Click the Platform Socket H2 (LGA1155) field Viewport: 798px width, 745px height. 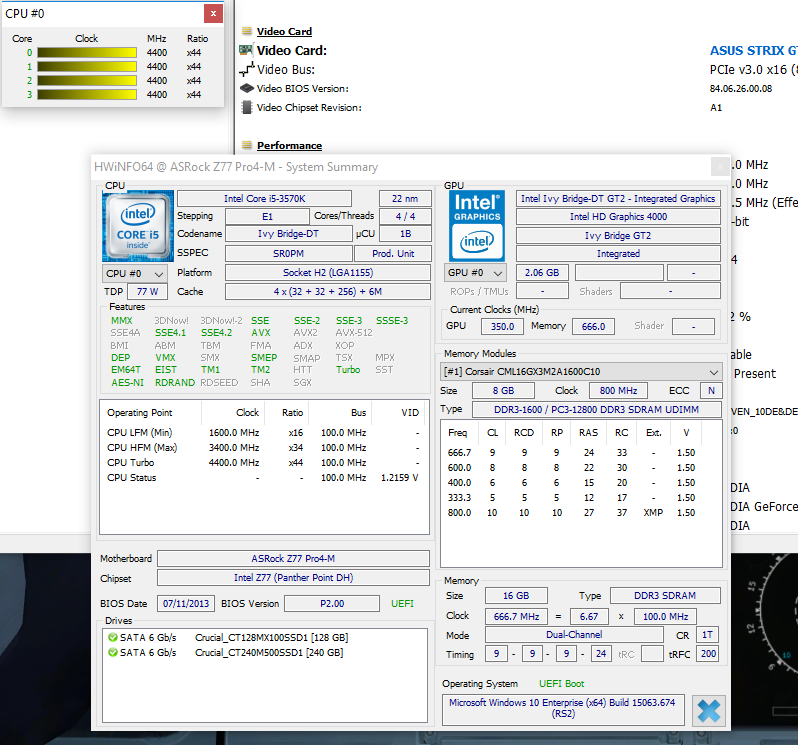[x=328, y=273]
